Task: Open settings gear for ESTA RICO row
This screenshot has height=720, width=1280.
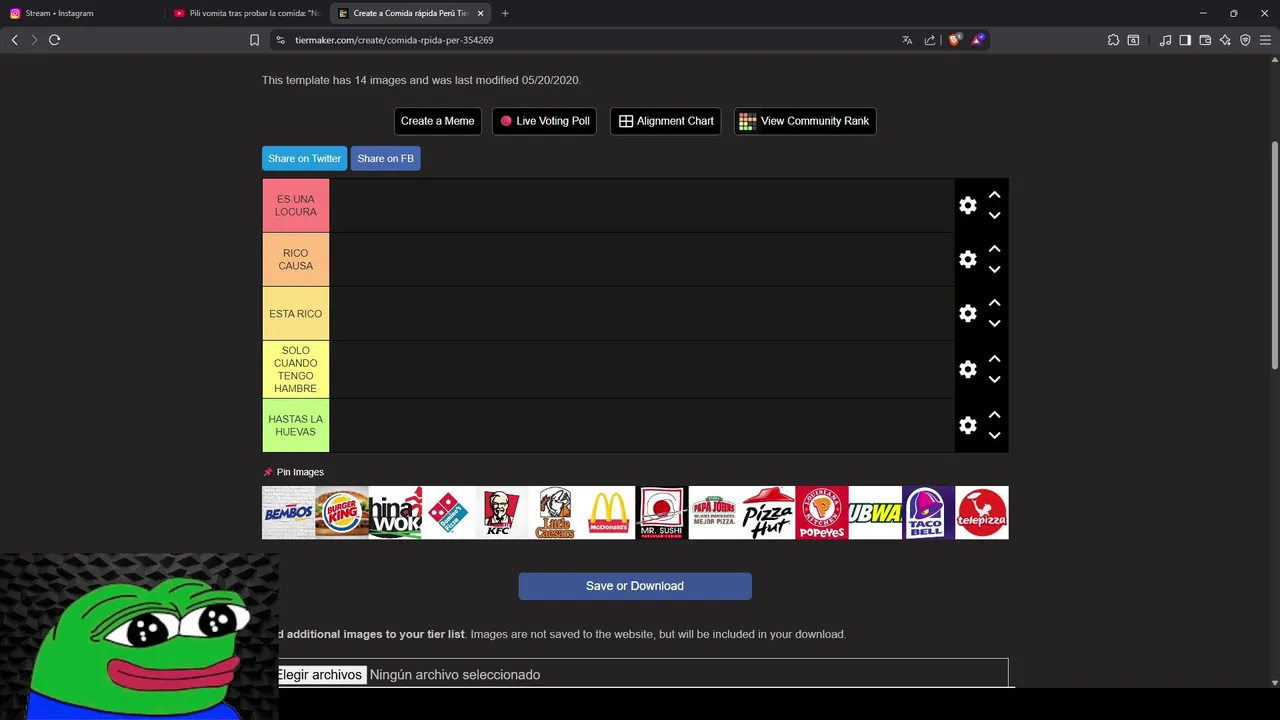Action: [967, 313]
